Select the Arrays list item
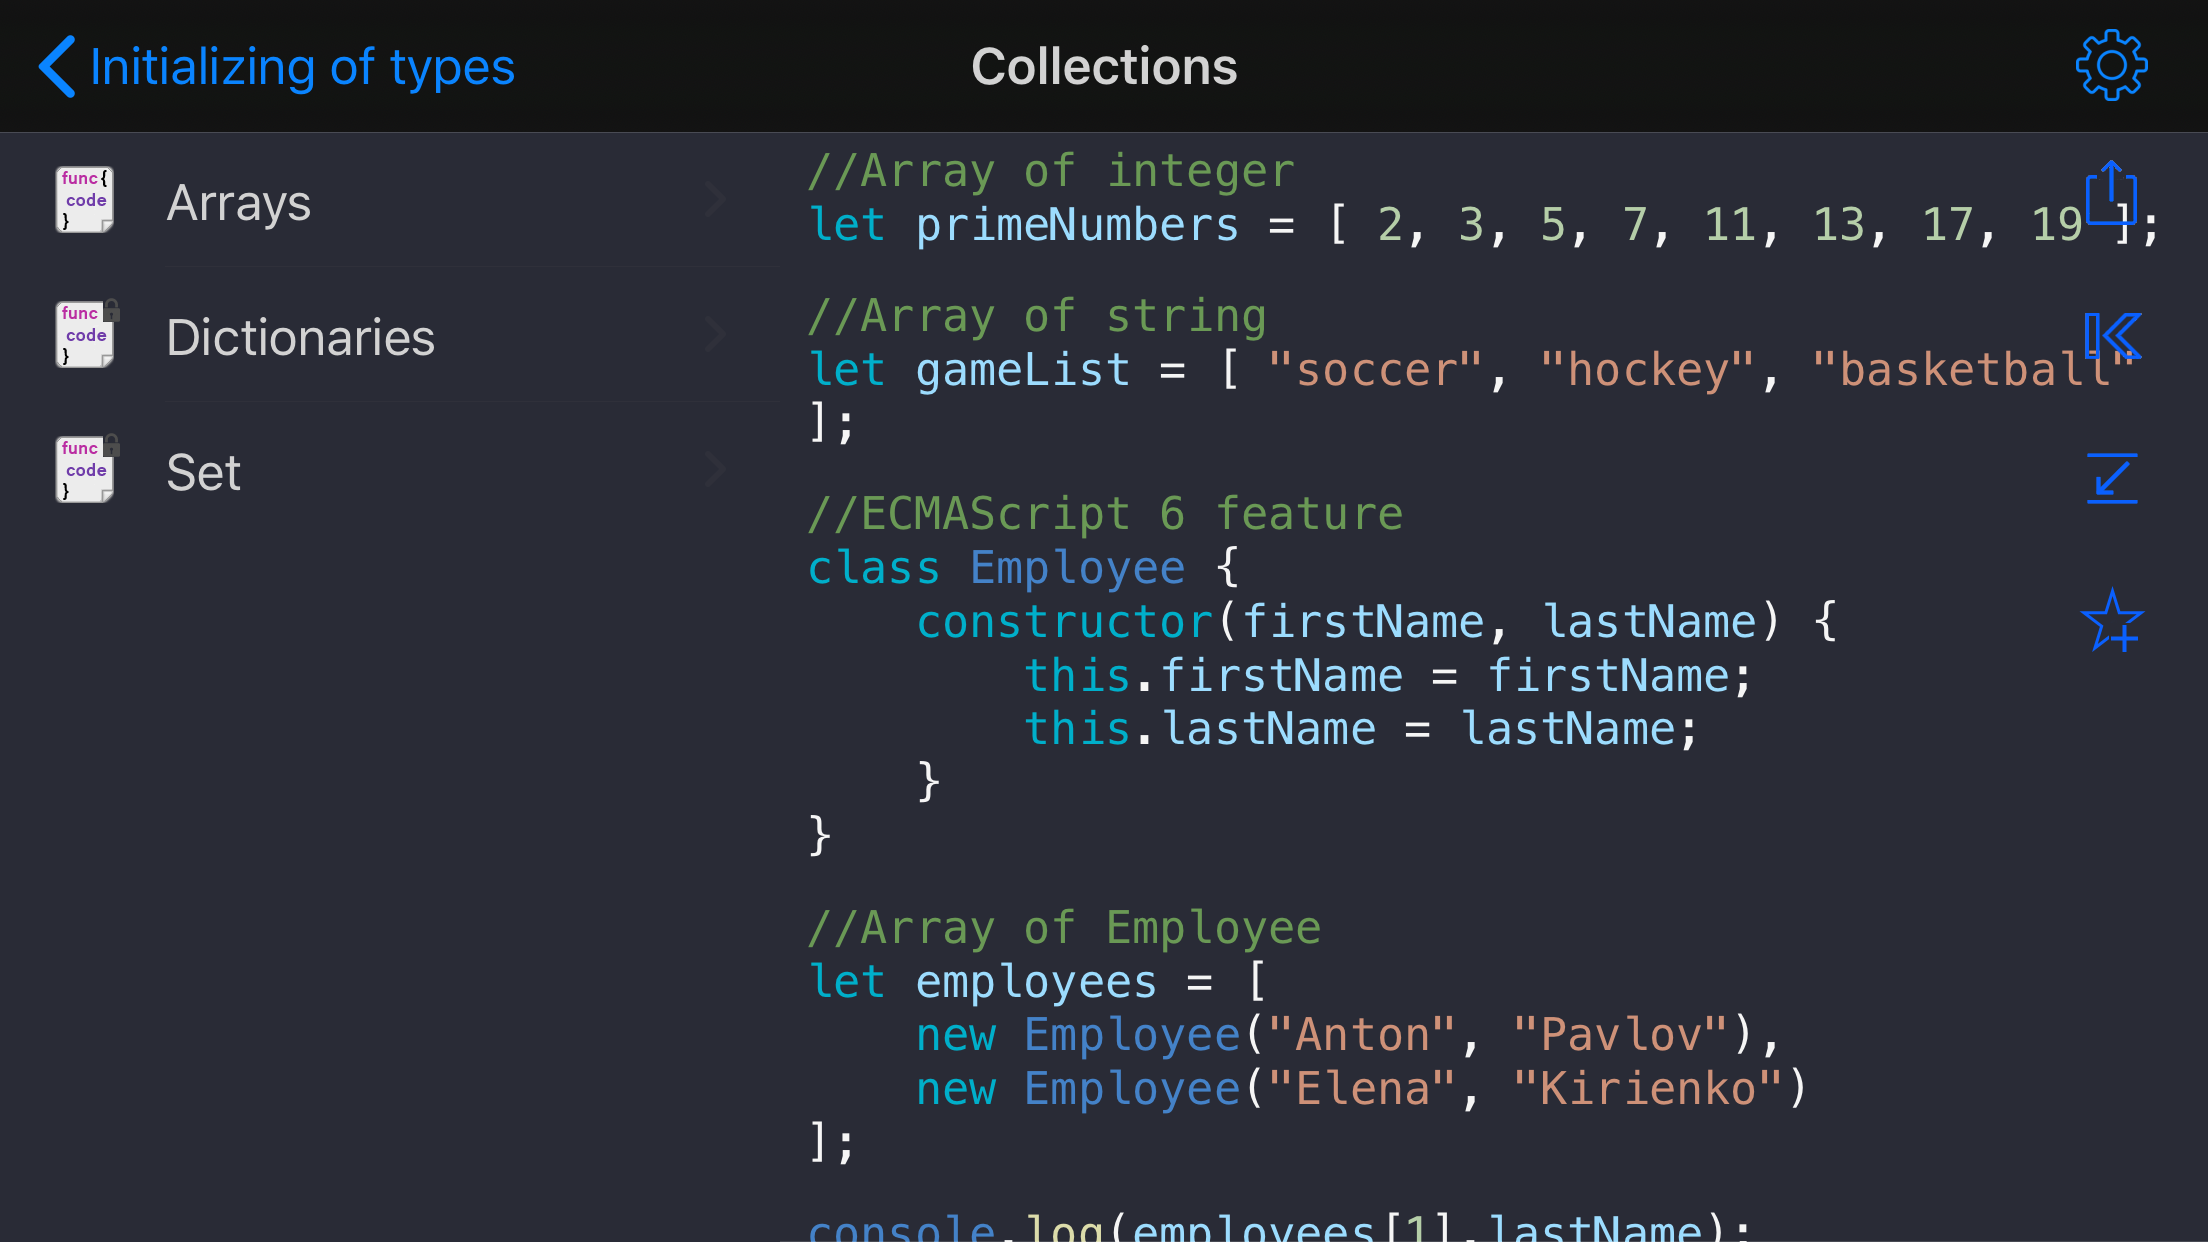The image size is (2208, 1242). [x=238, y=203]
